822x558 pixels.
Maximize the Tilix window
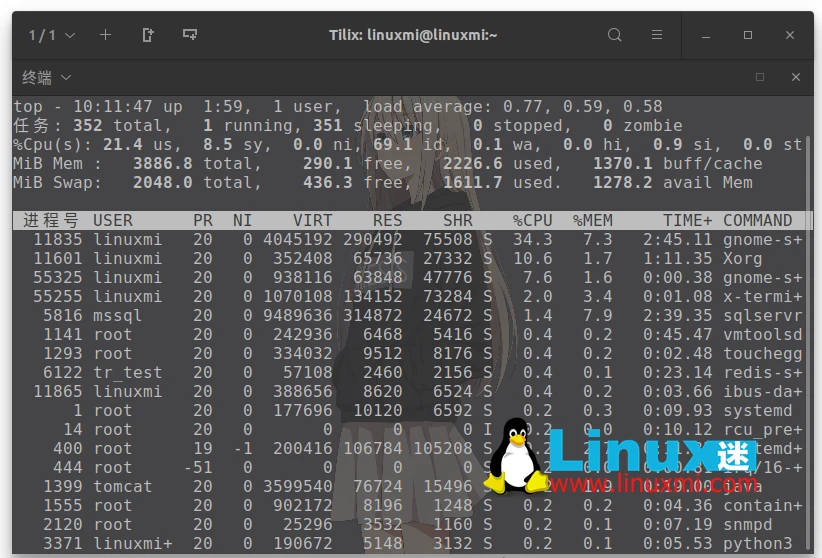[748, 35]
